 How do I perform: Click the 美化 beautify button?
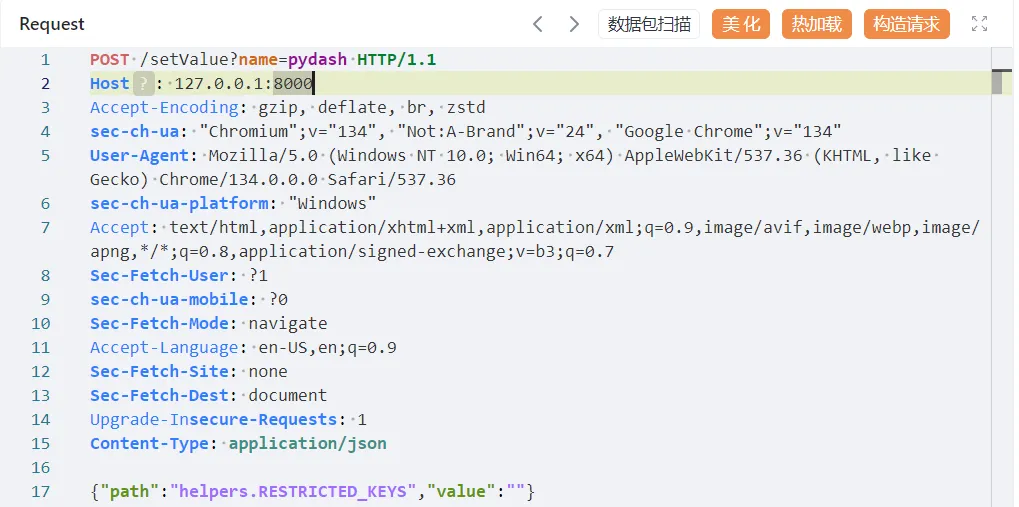point(741,24)
